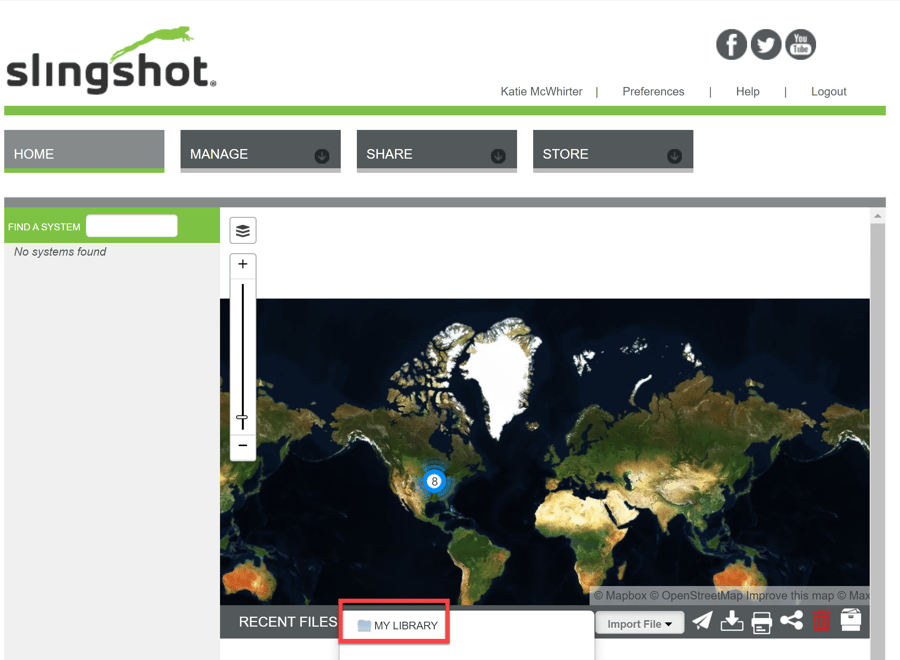The width and height of the screenshot is (900, 660).
Task: Click the map zoom slider handle
Action: tap(243, 418)
